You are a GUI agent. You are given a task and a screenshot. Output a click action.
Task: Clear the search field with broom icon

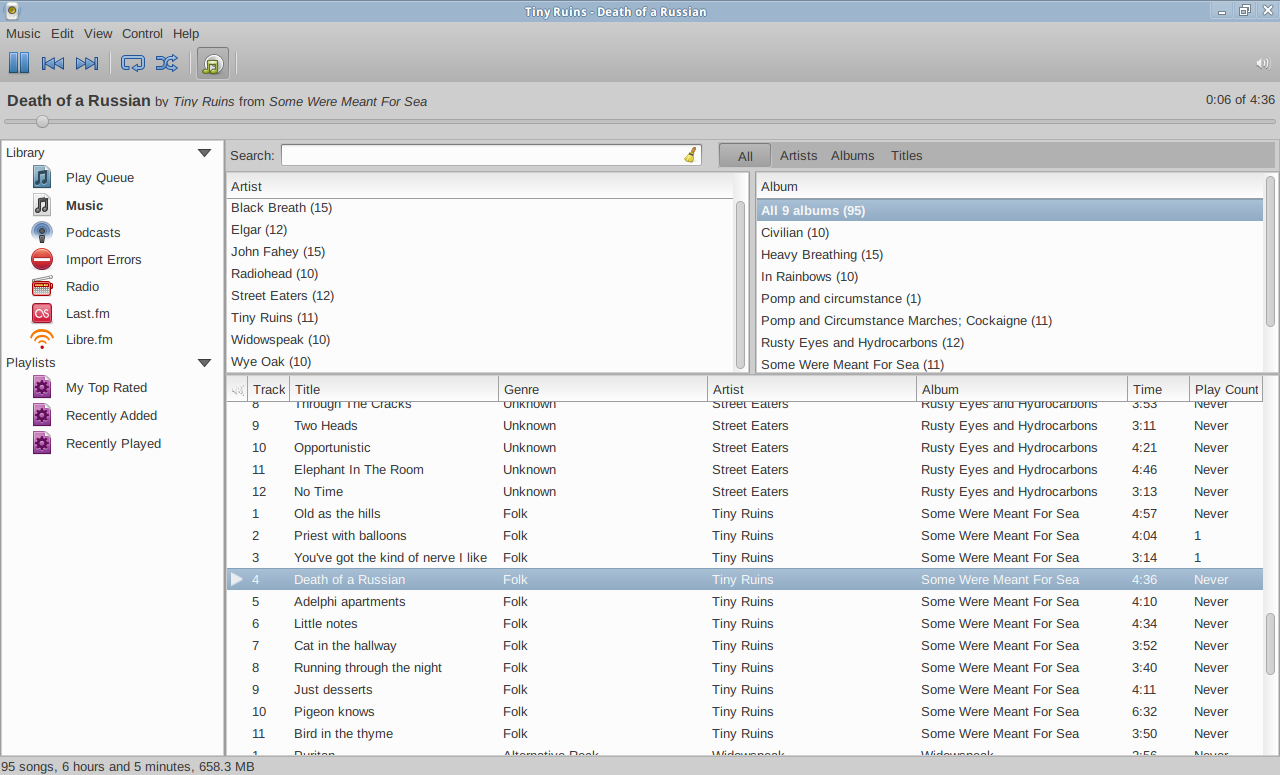coord(690,155)
